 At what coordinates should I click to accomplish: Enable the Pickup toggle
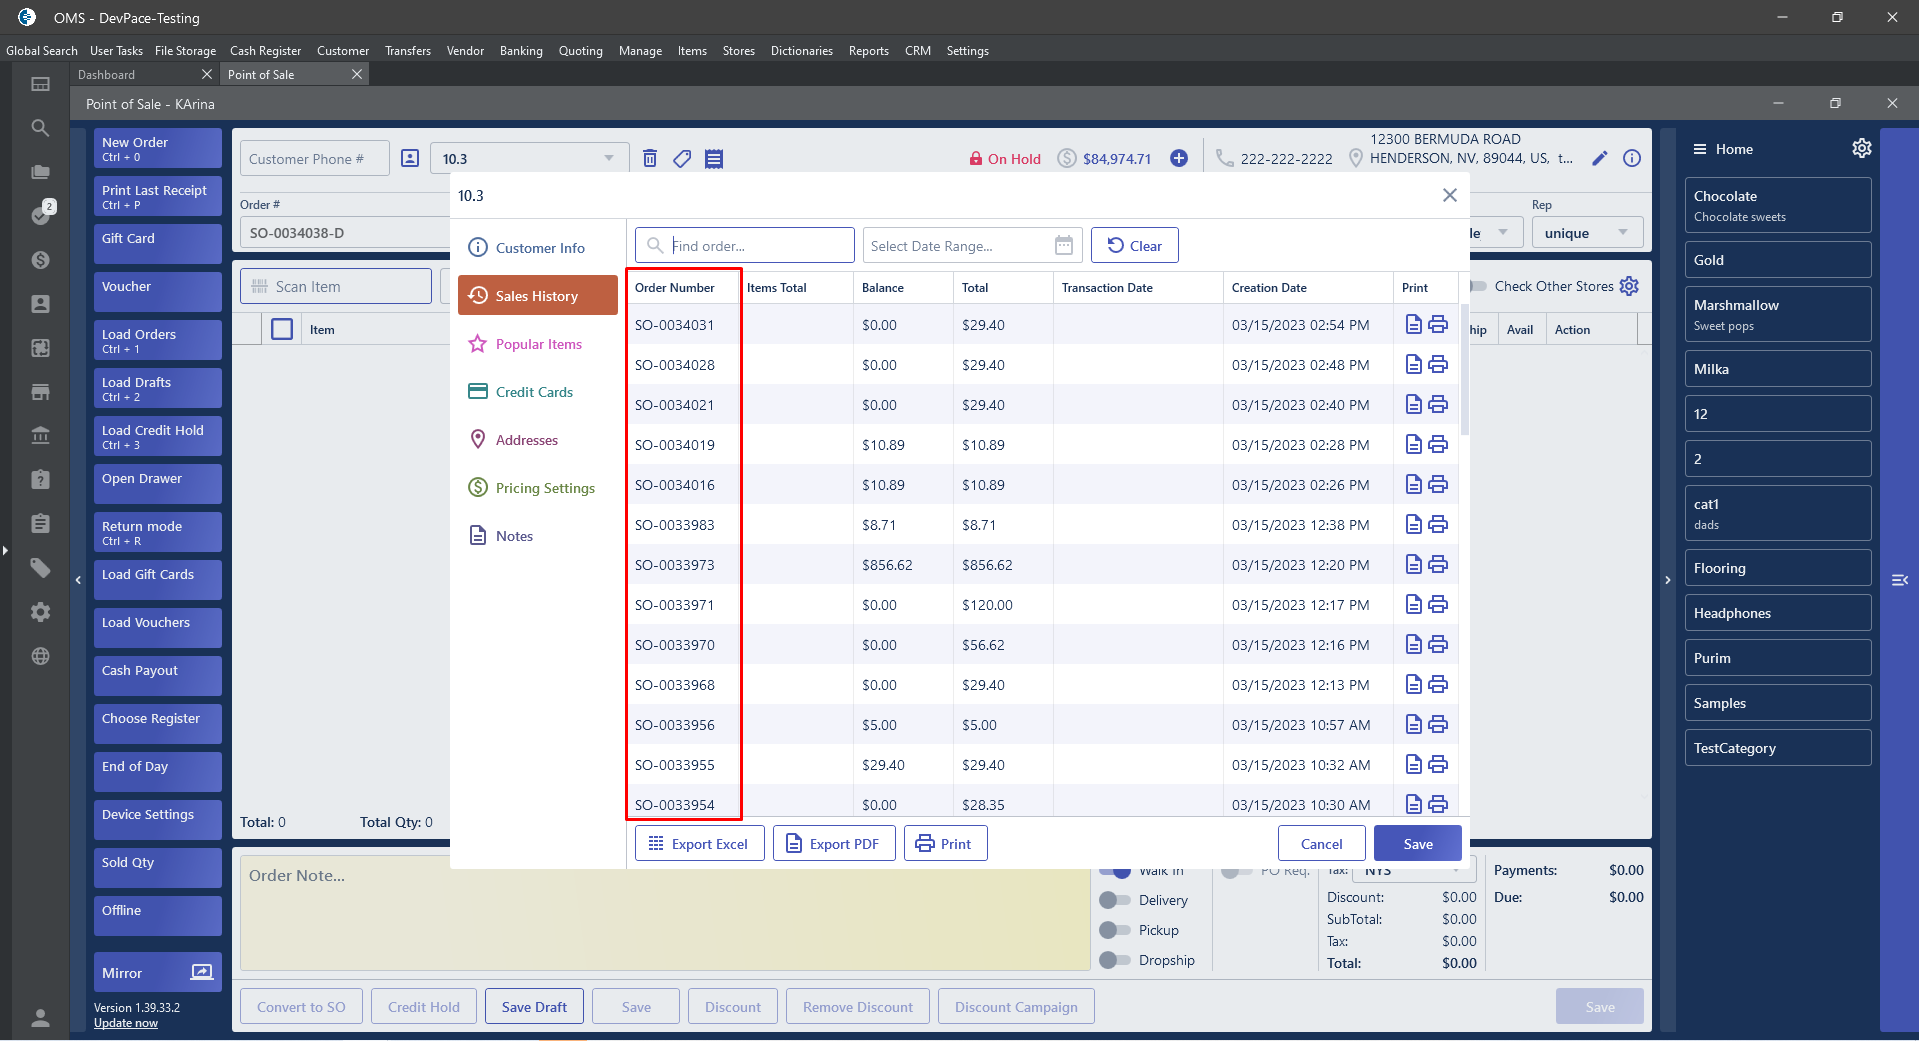pyautogui.click(x=1114, y=930)
